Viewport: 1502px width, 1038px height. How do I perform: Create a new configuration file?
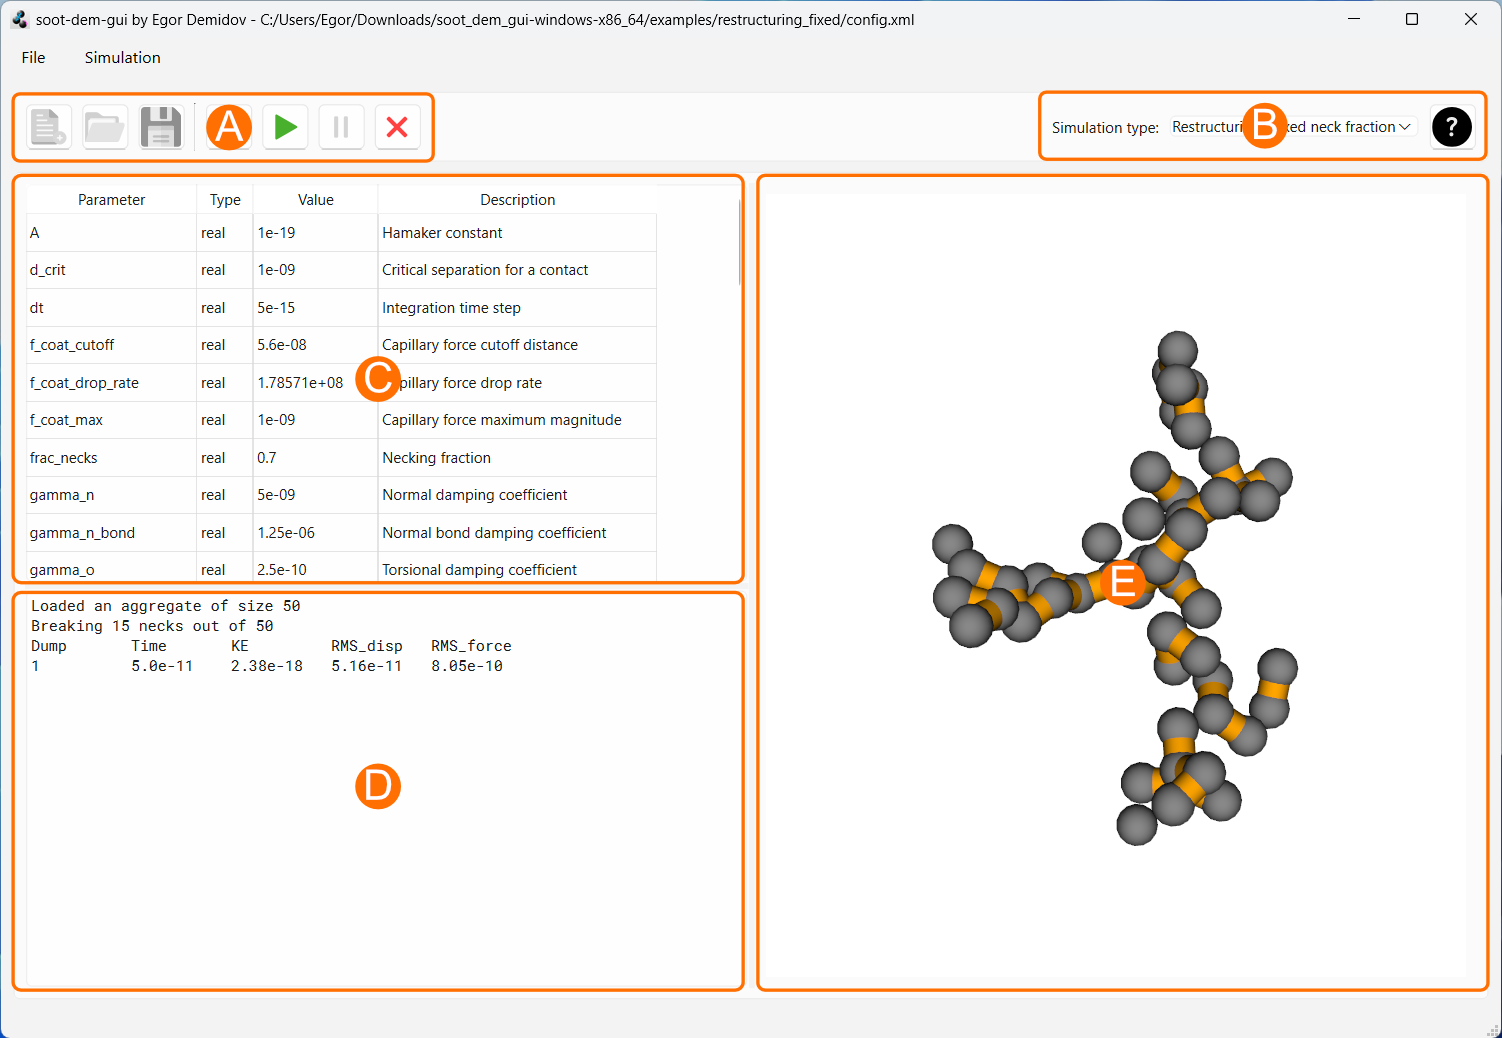point(49,127)
